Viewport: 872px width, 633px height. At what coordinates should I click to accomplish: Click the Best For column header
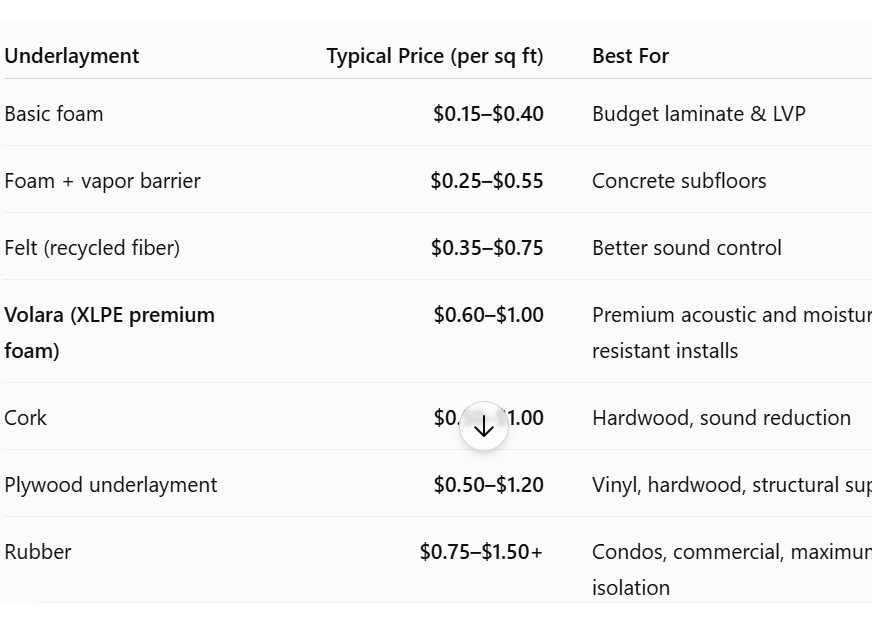coord(630,56)
